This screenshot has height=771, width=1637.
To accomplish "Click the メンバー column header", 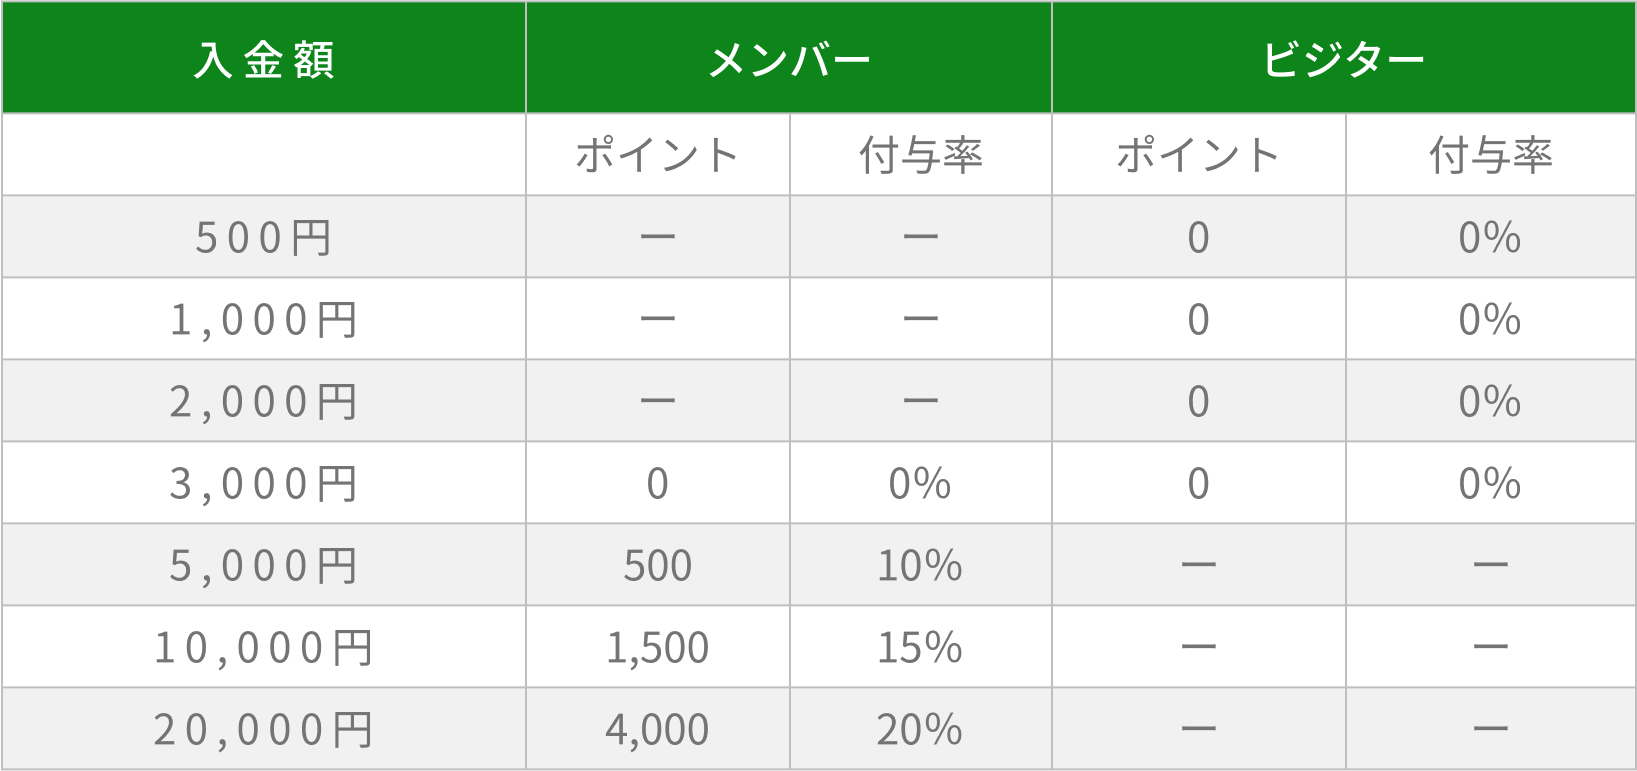I will (x=789, y=59).
